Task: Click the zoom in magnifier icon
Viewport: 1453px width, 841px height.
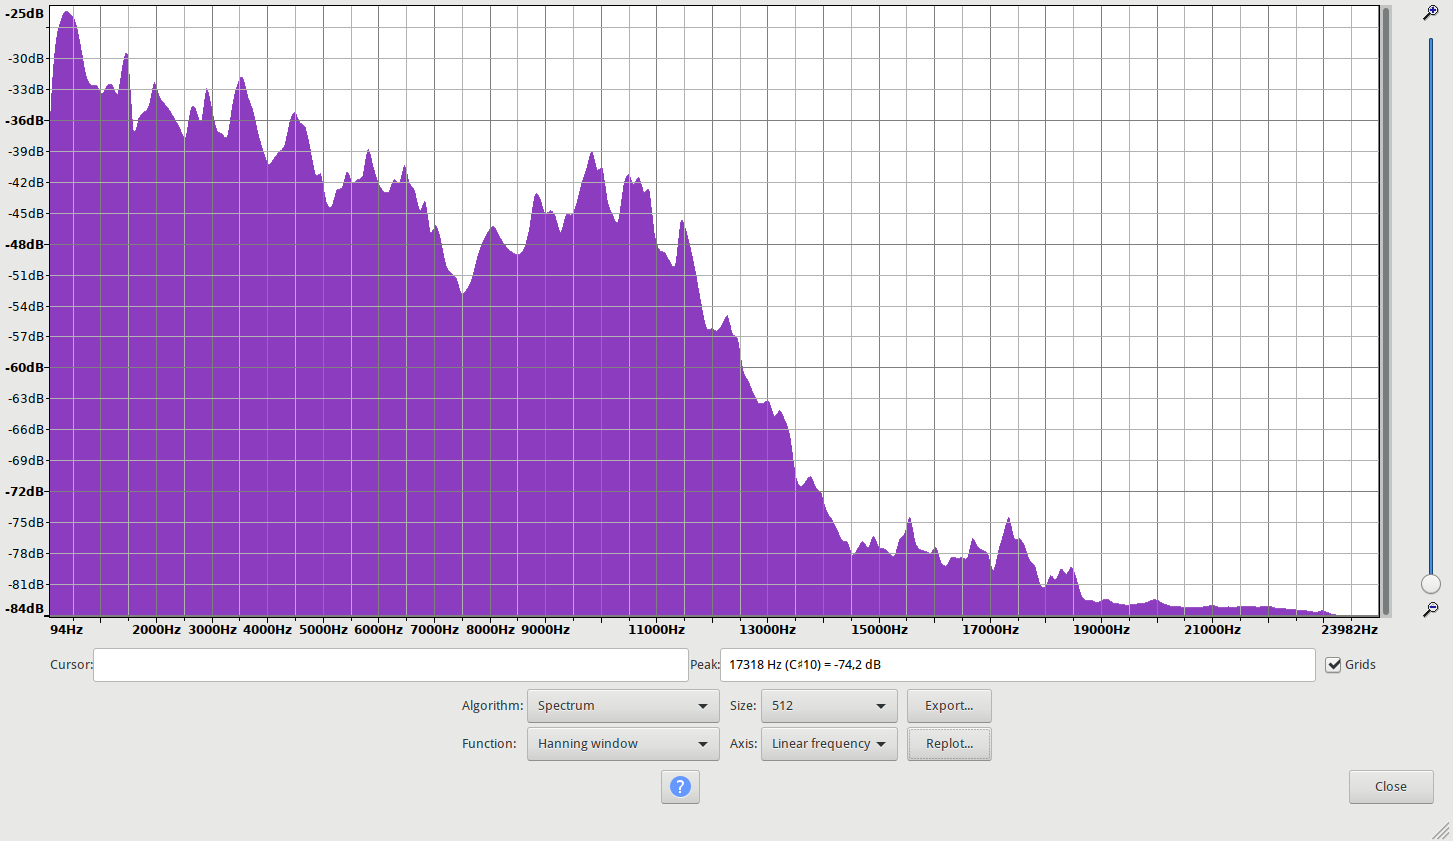Action: [x=1431, y=13]
